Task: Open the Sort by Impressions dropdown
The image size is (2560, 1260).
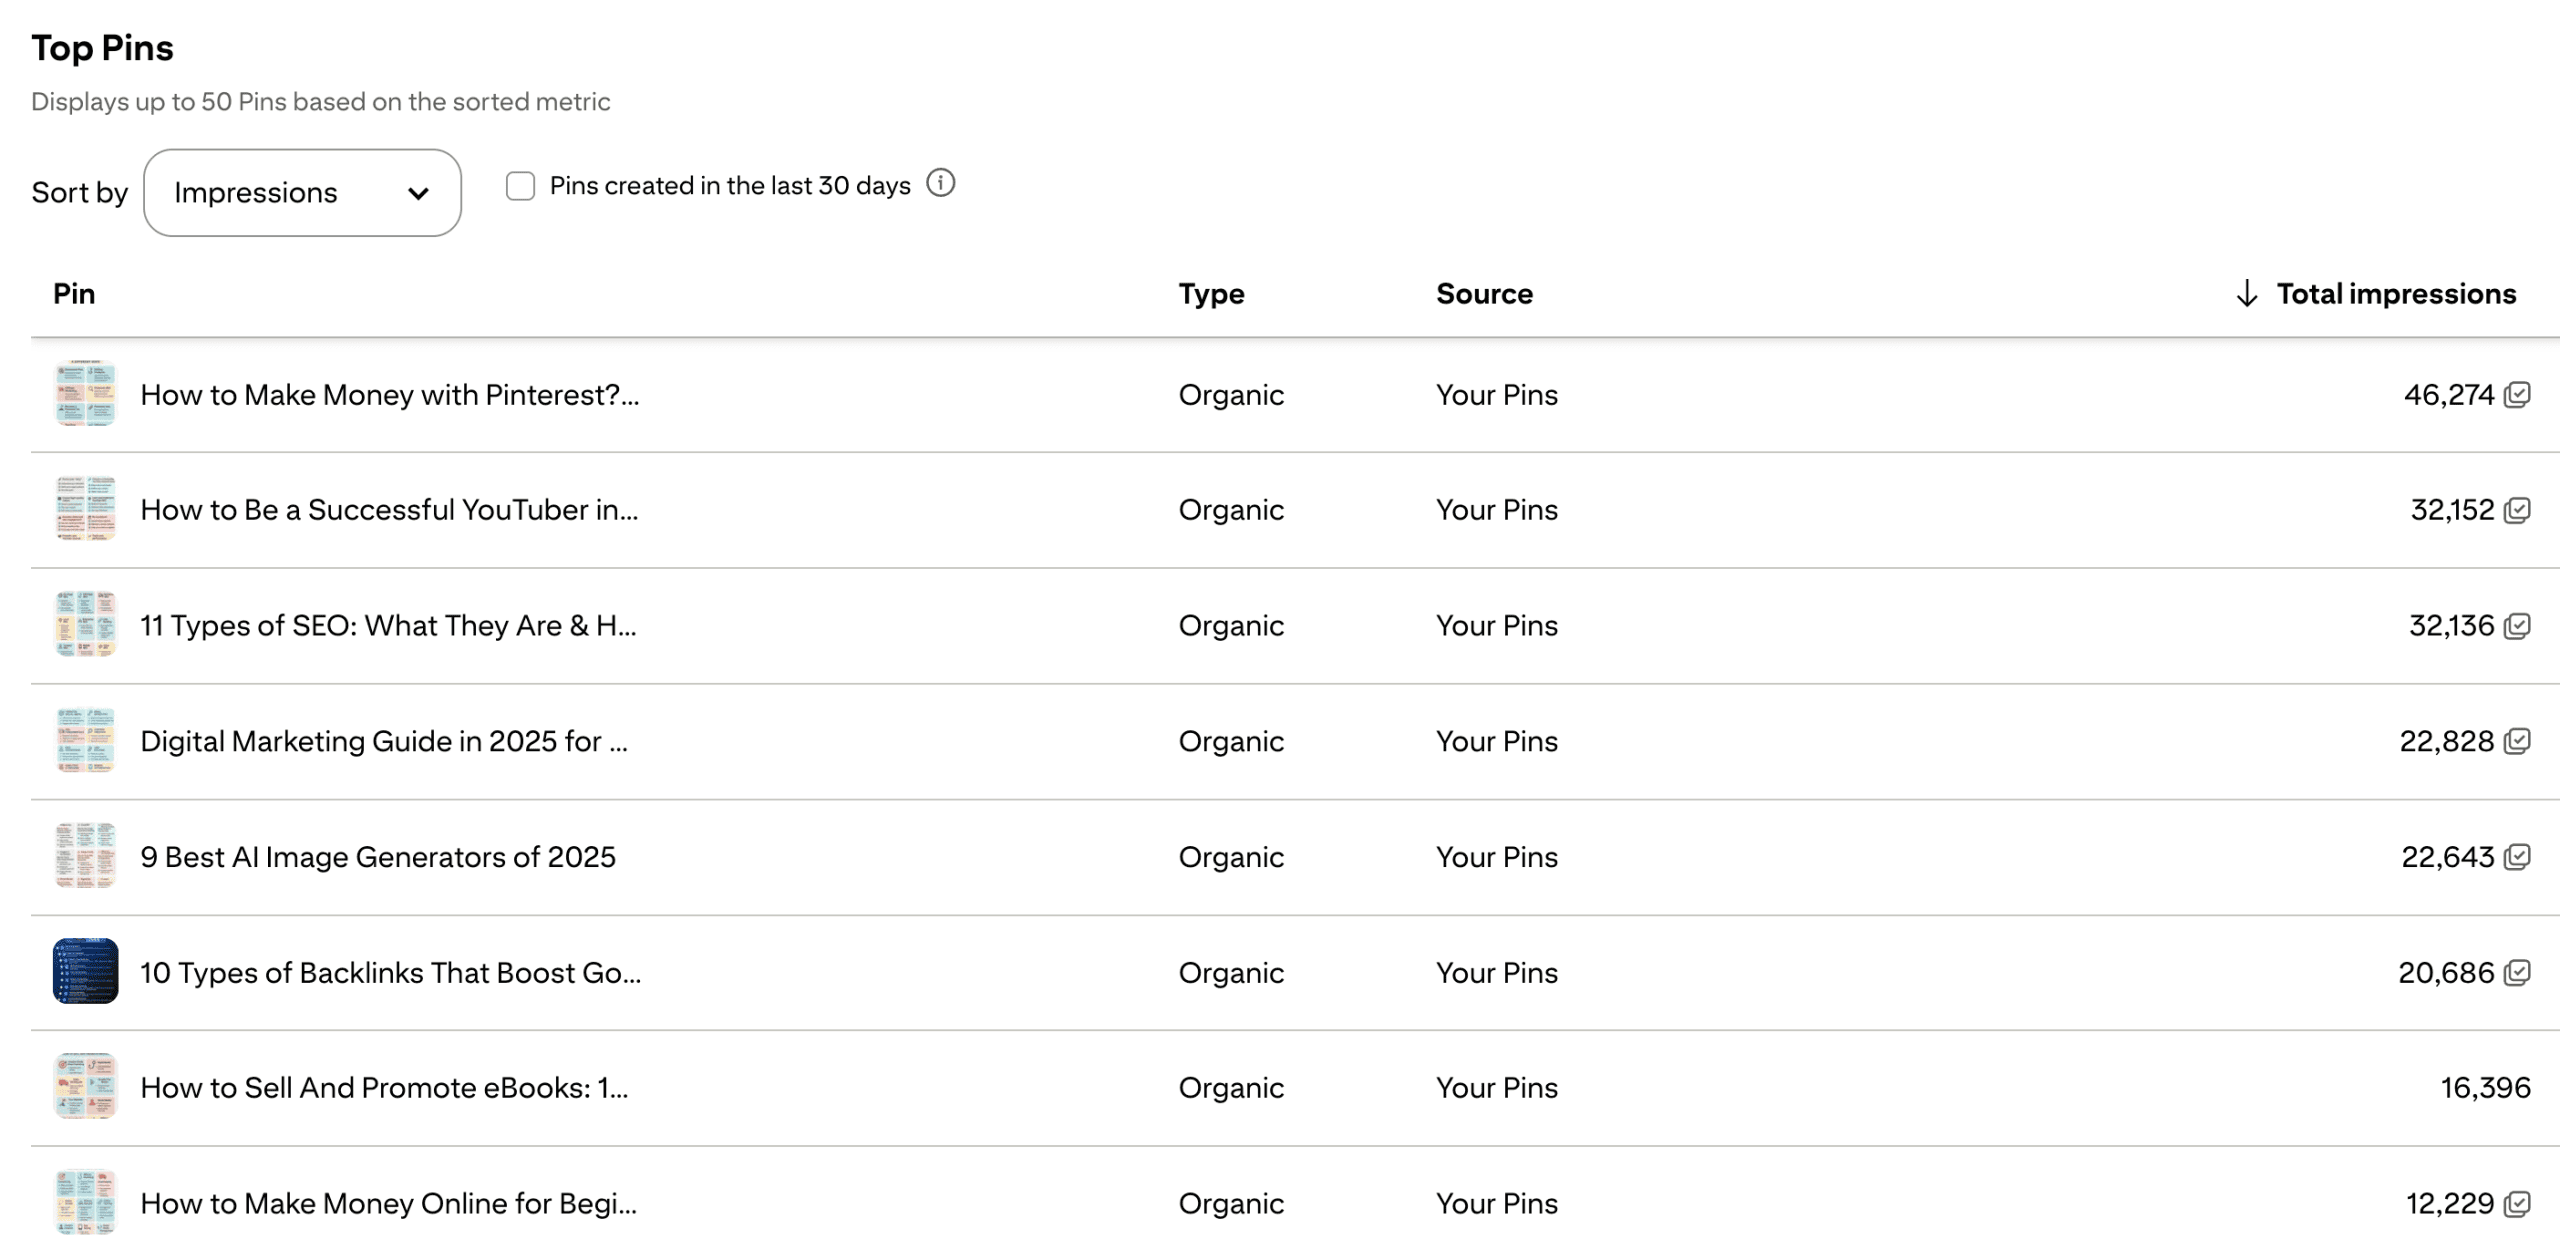Action: (302, 193)
